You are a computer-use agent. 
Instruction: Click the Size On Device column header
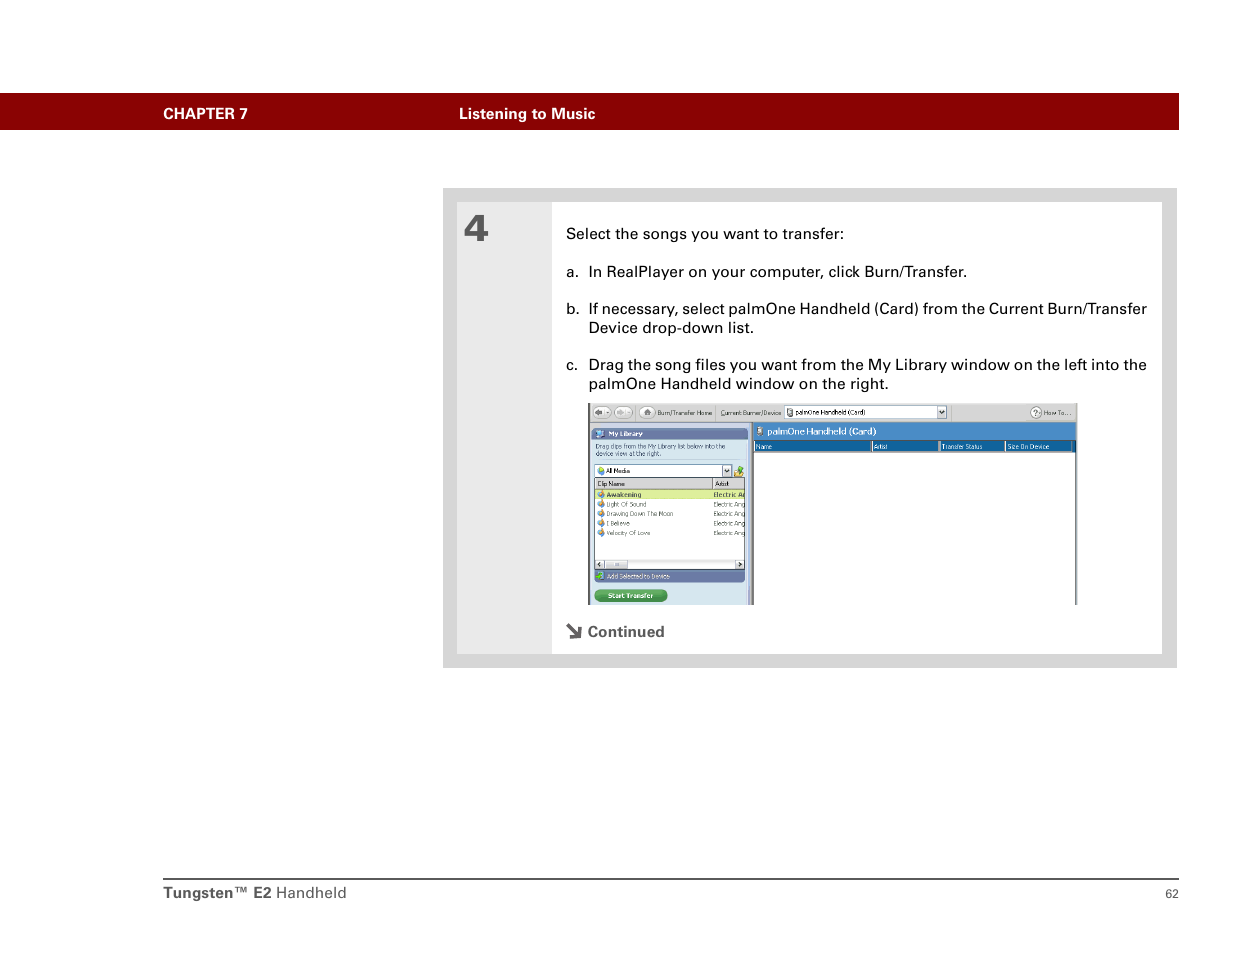1039,447
